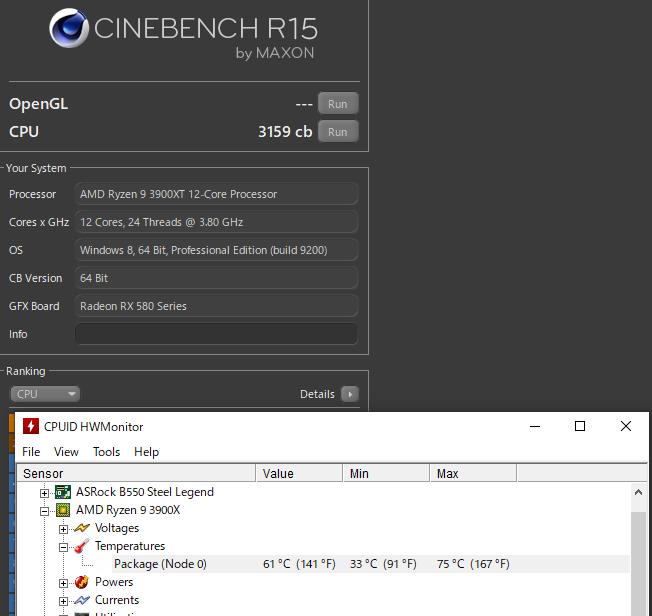Click the Currents wave icon
The width and height of the screenshot is (652, 616).
tap(82, 600)
